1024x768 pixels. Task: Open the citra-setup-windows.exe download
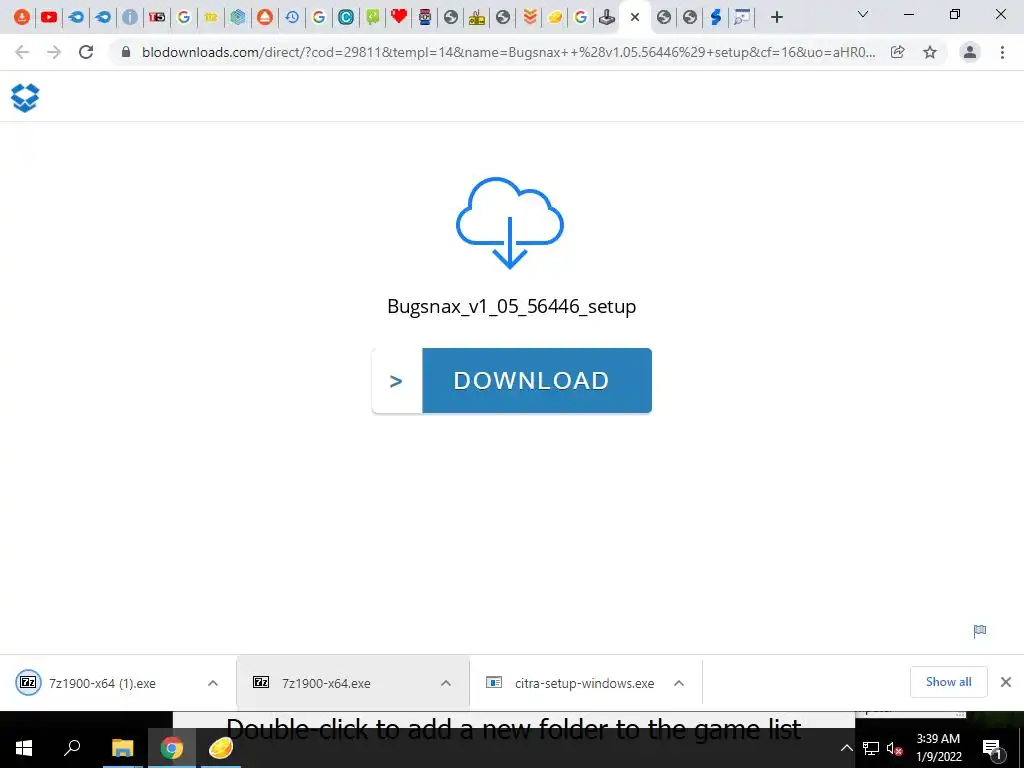(584, 683)
